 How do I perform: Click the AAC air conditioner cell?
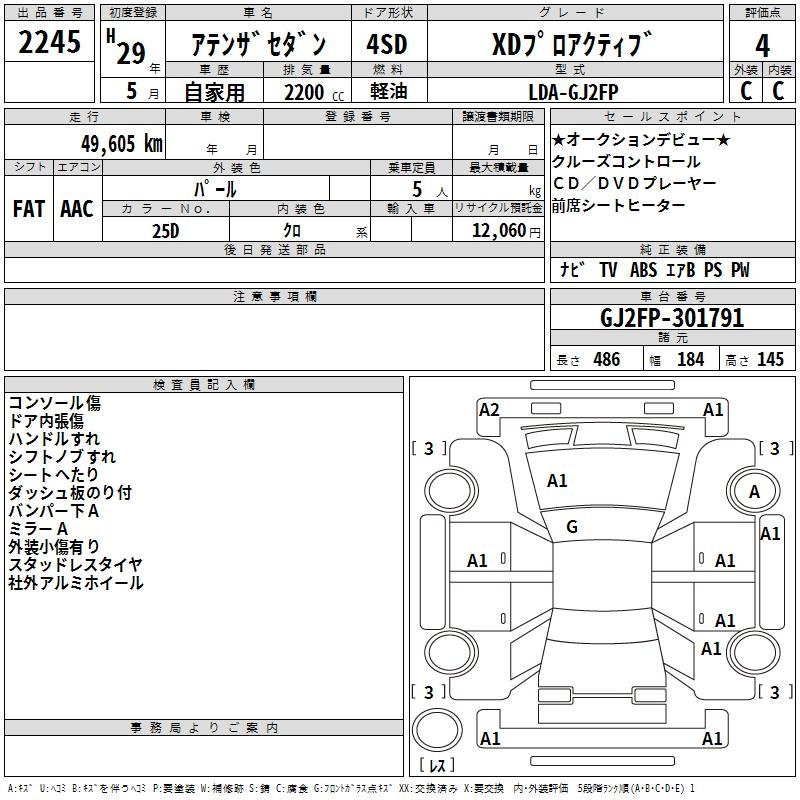click(77, 208)
